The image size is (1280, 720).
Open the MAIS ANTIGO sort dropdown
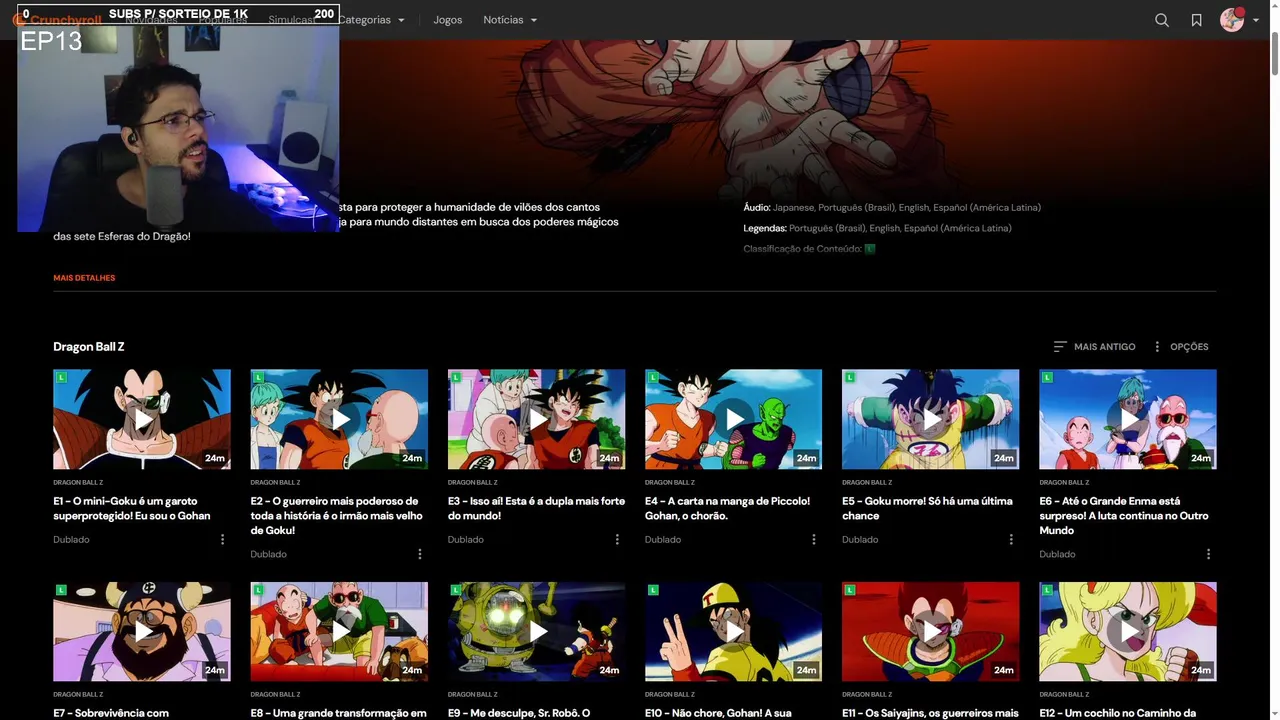coord(1094,347)
